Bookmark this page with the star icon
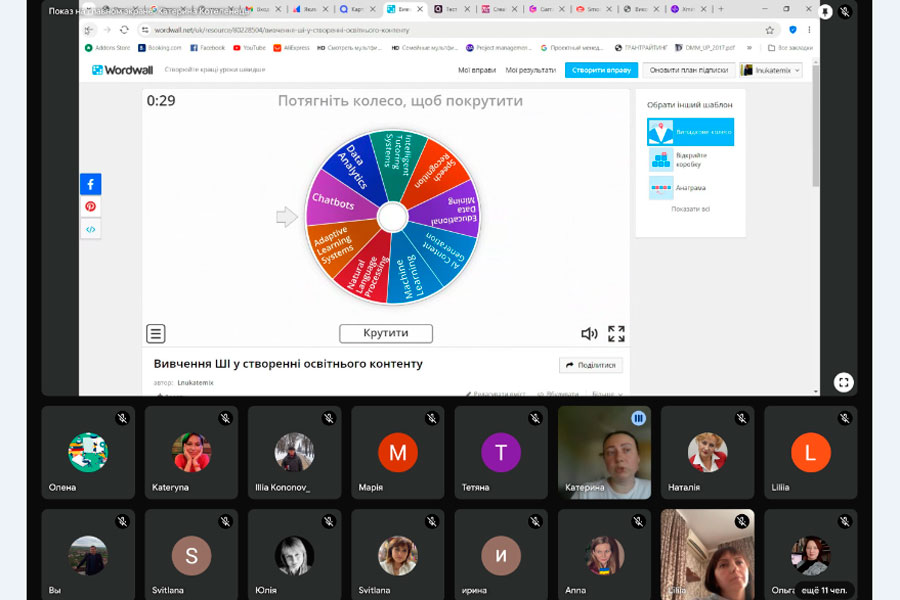The height and width of the screenshot is (600, 900). (x=770, y=30)
